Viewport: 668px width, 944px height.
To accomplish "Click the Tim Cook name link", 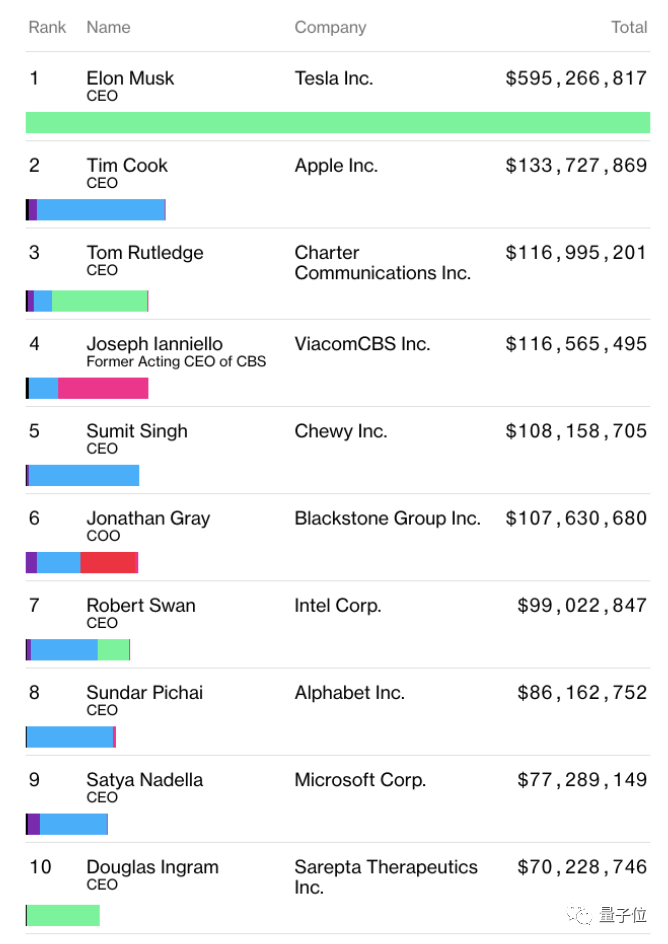I will tap(127, 165).
